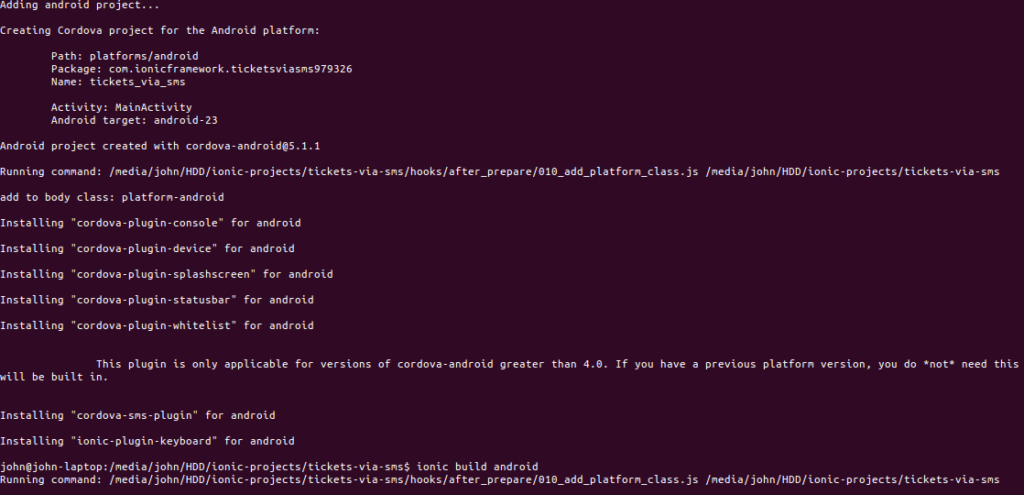Click the cordova-plugin-splashscreen install line
The image size is (1024, 495).
(167, 274)
